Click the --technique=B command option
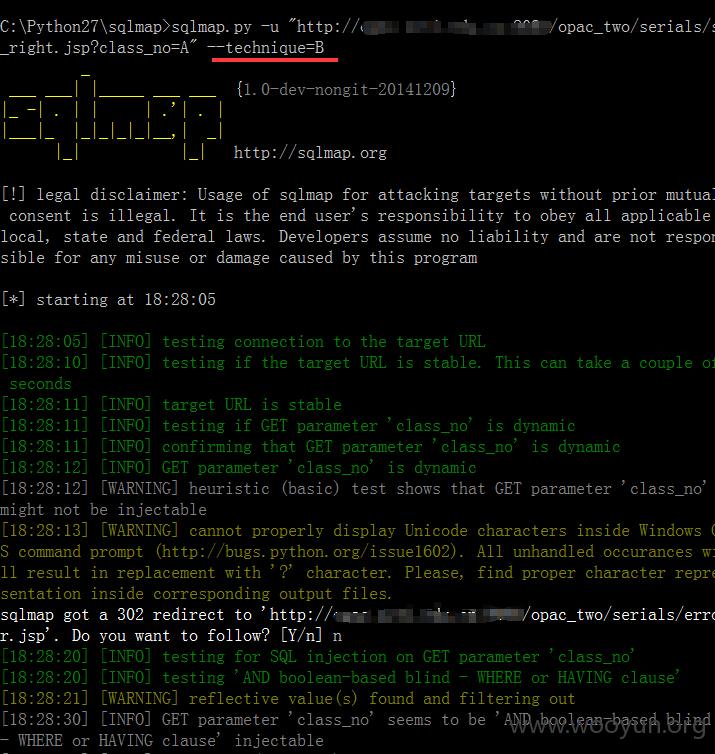The height and width of the screenshot is (754, 715). pos(265,48)
